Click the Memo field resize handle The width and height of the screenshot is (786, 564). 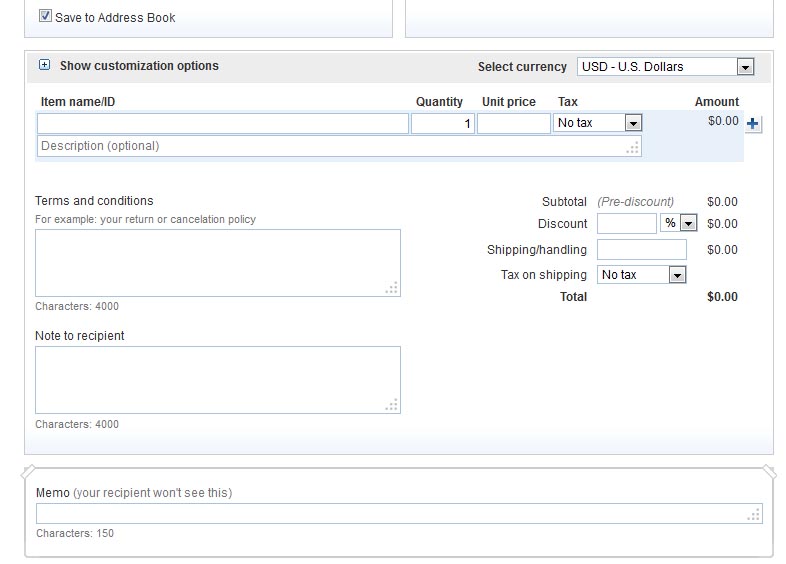754,515
